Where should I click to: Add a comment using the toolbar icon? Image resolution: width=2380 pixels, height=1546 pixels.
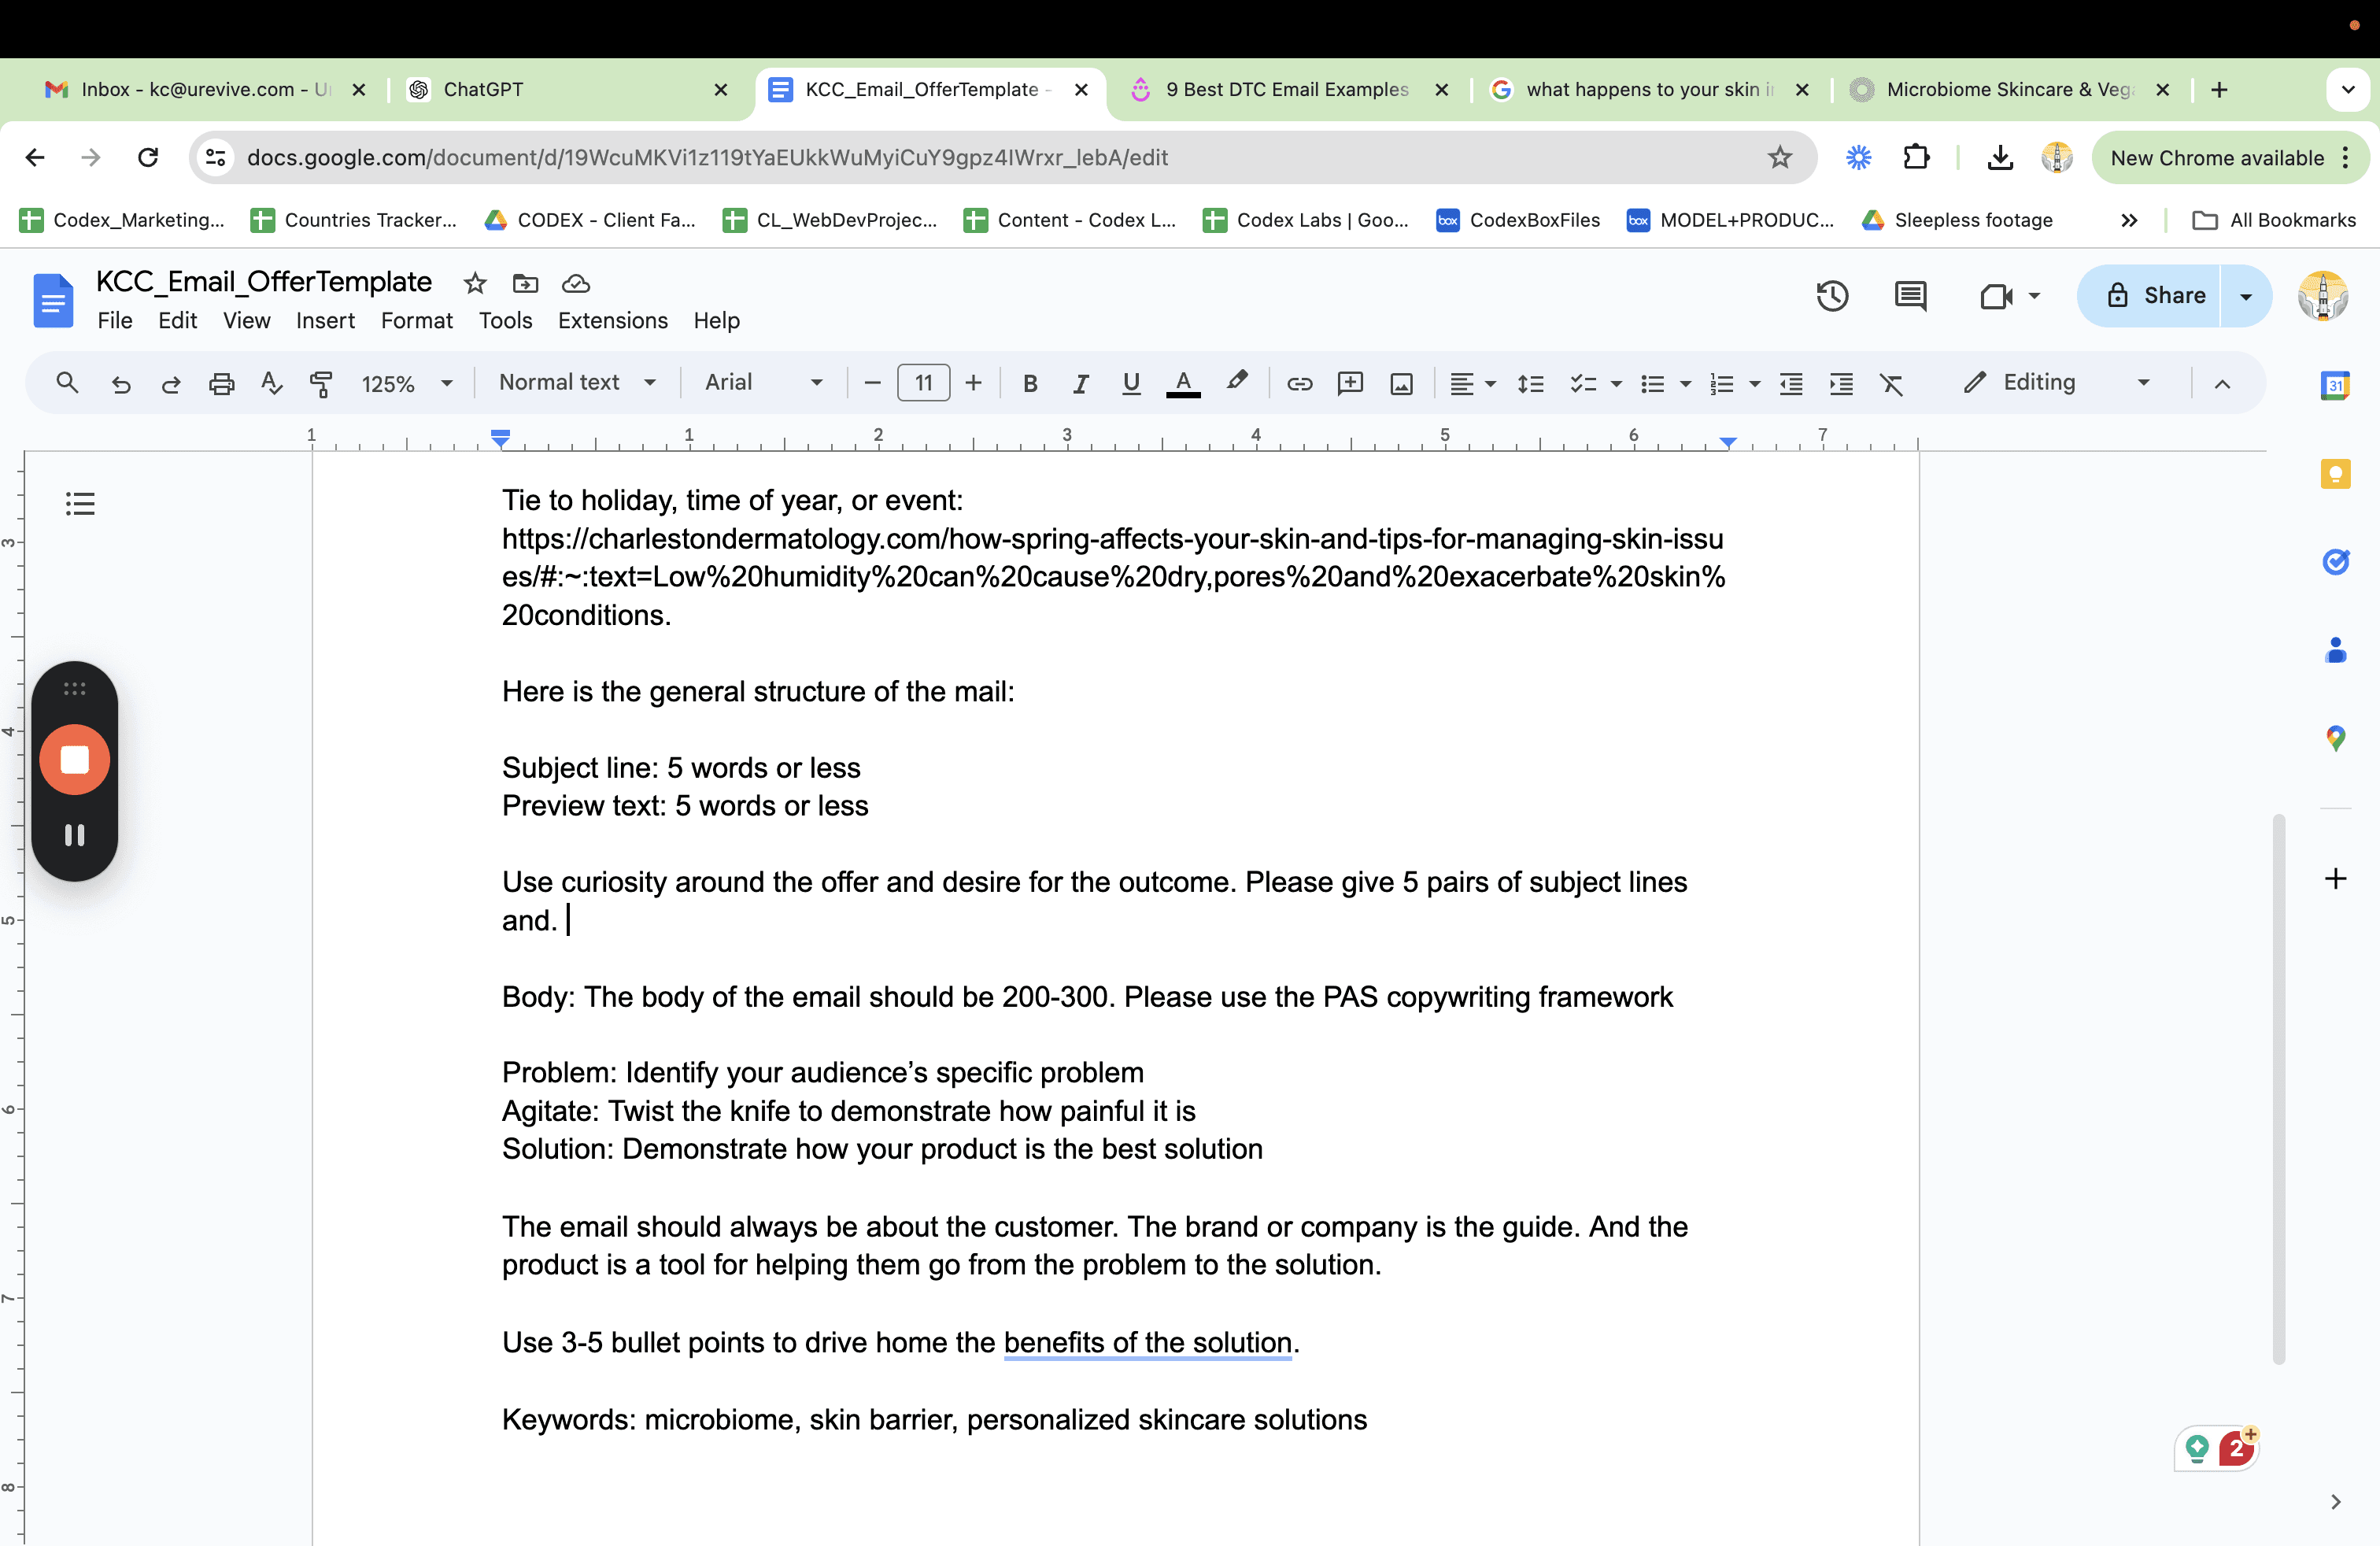coord(1350,383)
